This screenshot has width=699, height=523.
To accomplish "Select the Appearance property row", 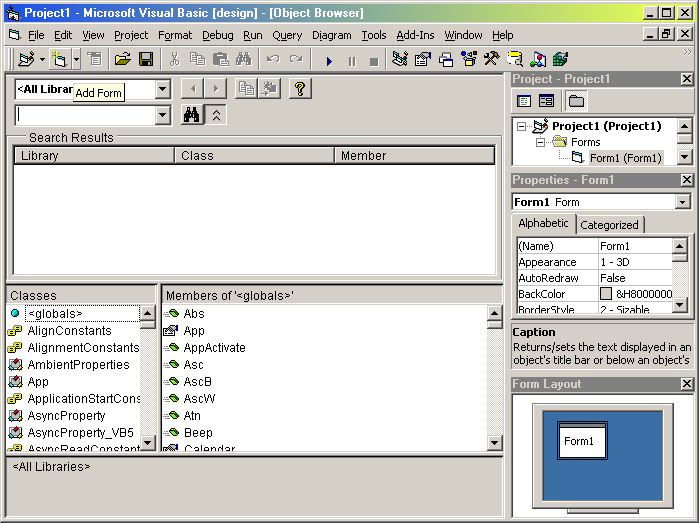I will click(x=595, y=262).
